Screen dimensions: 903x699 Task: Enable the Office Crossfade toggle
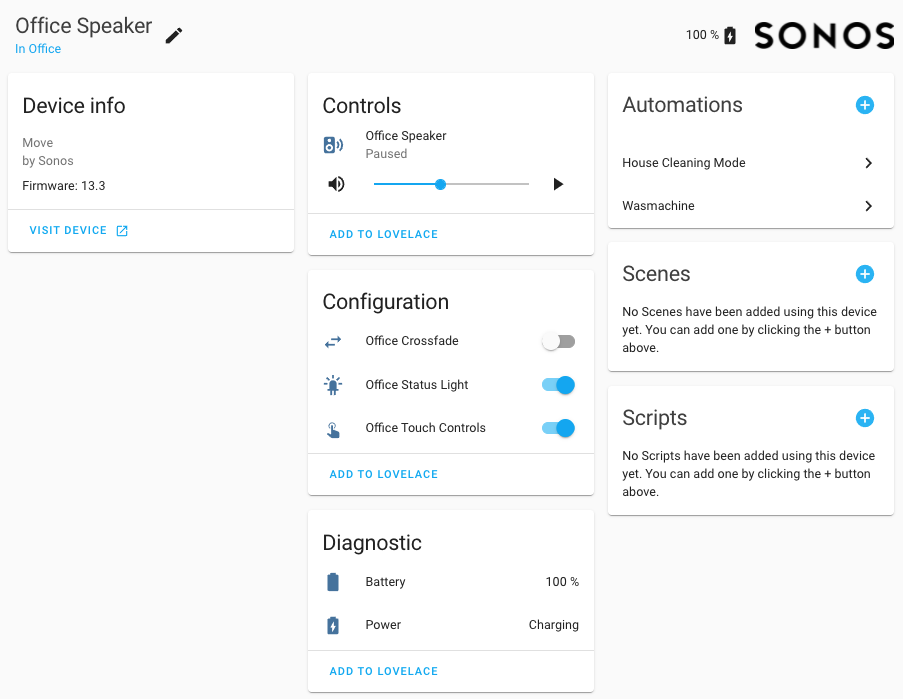tap(558, 341)
